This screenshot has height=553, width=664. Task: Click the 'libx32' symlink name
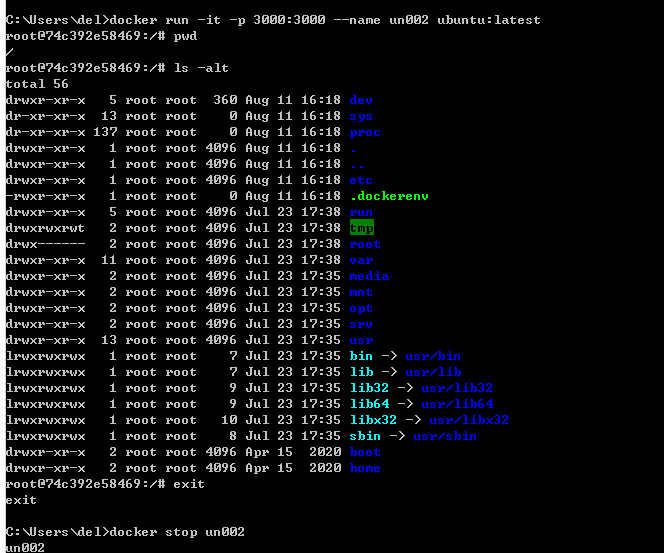[x=373, y=420]
